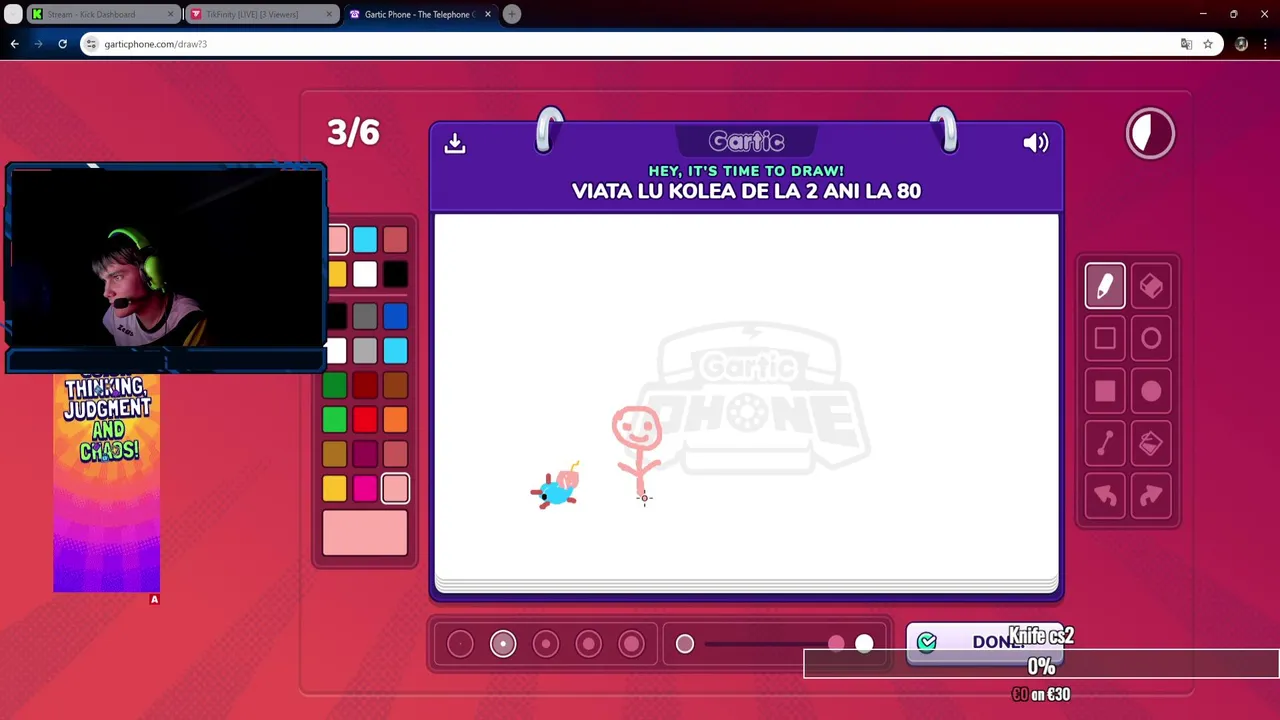1280x720 pixels.
Task: Close the Stream - Kick Dashboard tab
Action: (170, 14)
